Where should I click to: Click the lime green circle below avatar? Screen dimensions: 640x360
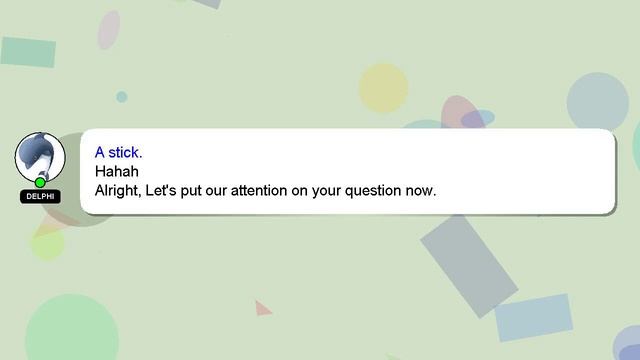(48, 244)
